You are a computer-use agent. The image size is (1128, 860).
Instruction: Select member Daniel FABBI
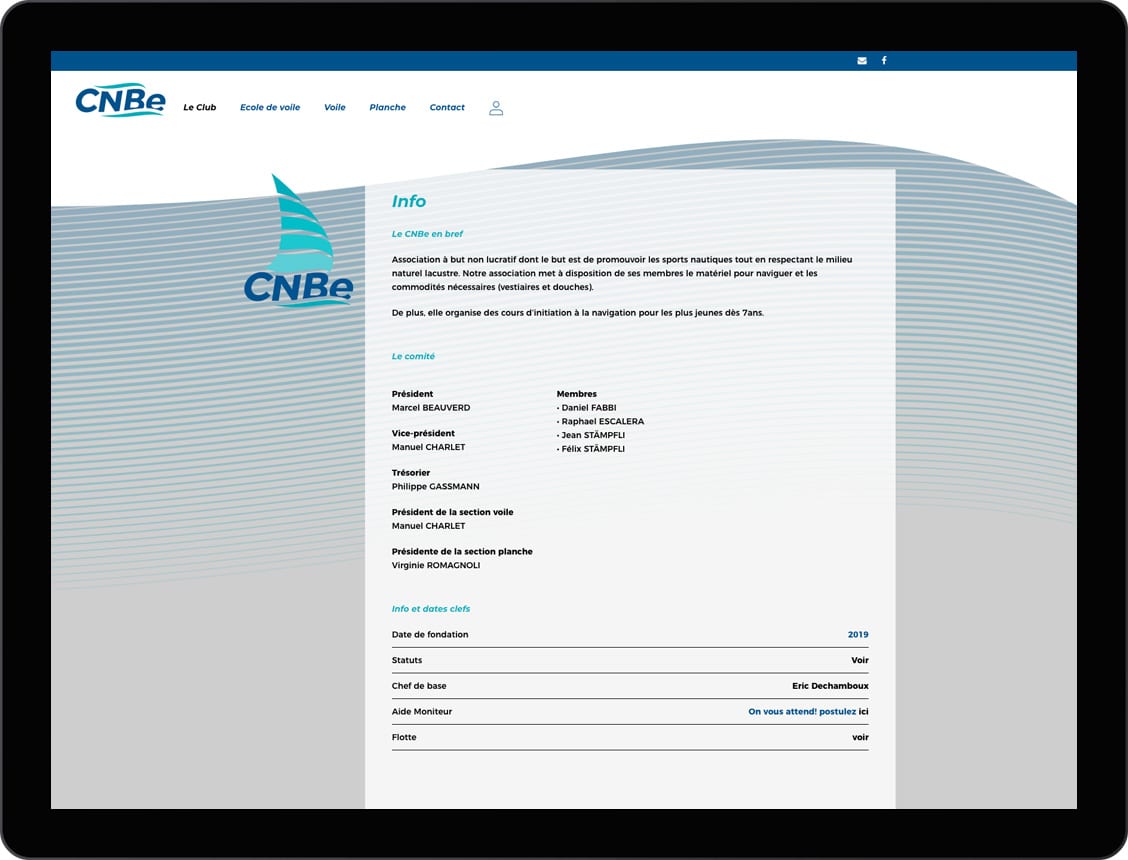(x=588, y=407)
